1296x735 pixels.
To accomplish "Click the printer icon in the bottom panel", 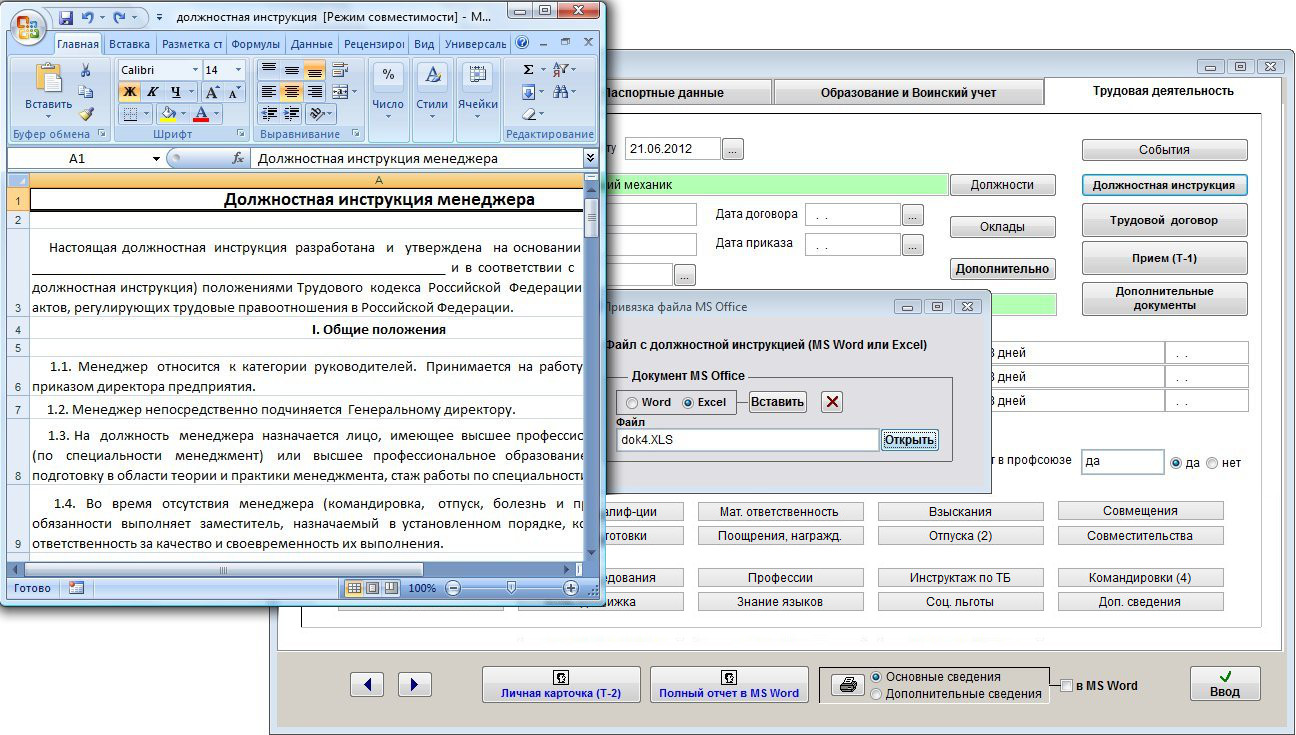I will tap(847, 686).
